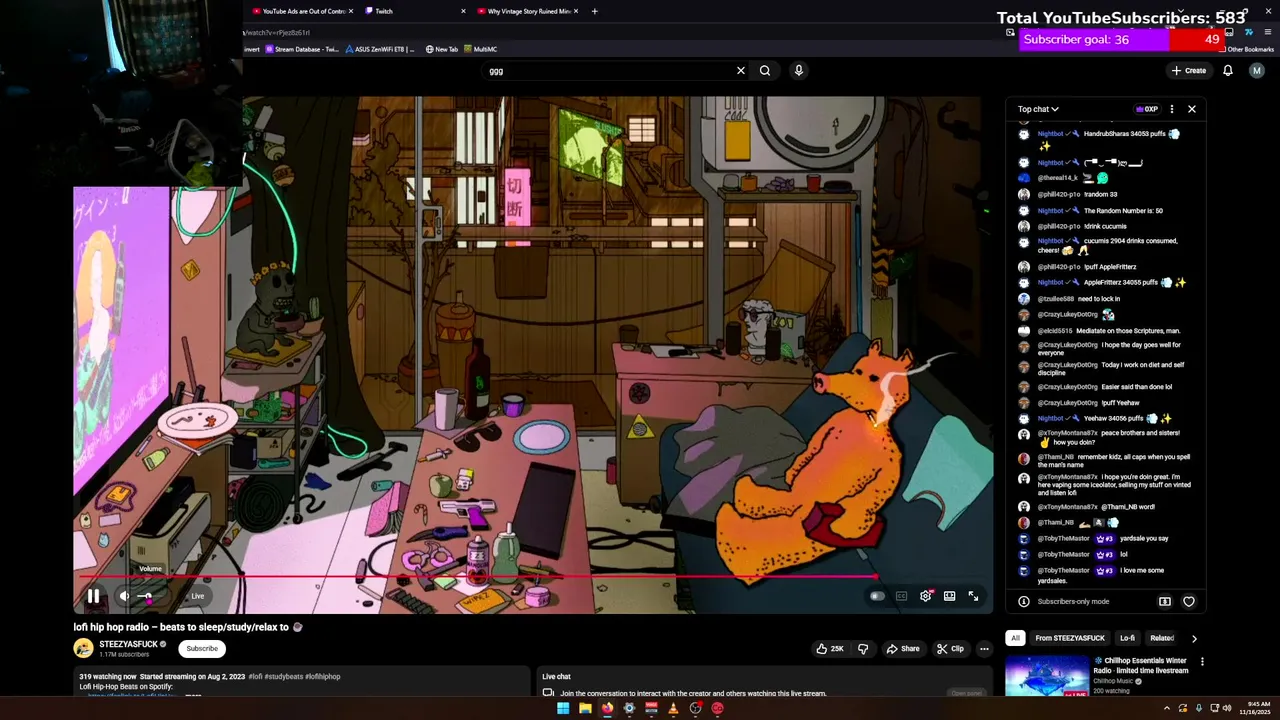The height and width of the screenshot is (720, 1280).
Task: Toggle closed captions in the player
Action: (901, 596)
